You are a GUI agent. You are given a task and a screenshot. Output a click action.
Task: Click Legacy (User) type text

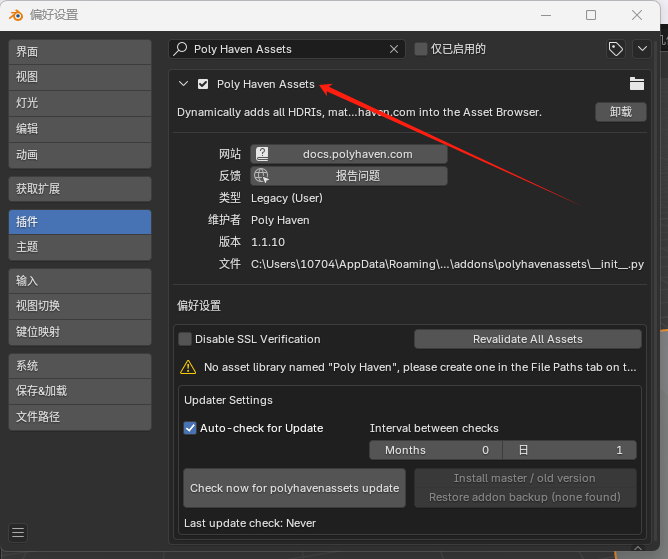click(287, 198)
